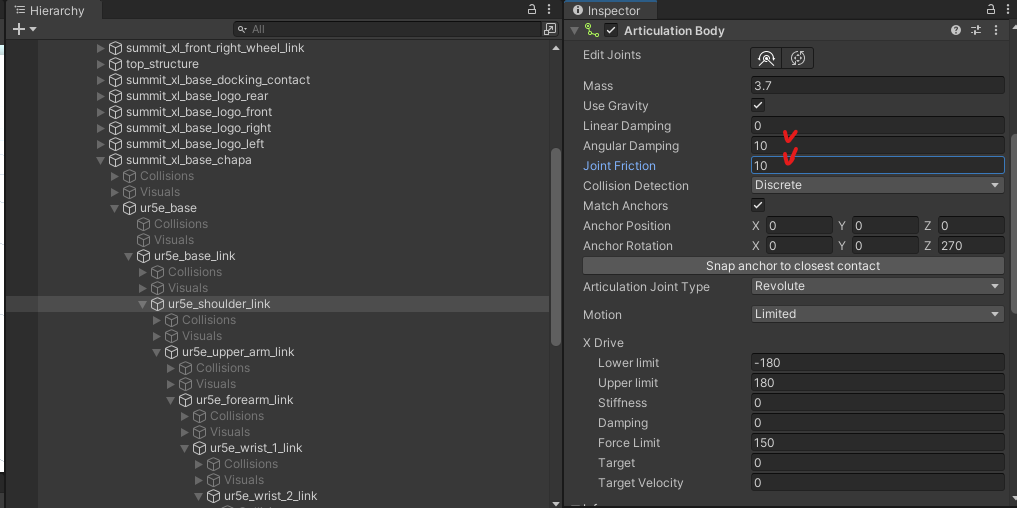Uncheck the Use Gravity checkbox
1017x508 pixels.
coord(758,105)
